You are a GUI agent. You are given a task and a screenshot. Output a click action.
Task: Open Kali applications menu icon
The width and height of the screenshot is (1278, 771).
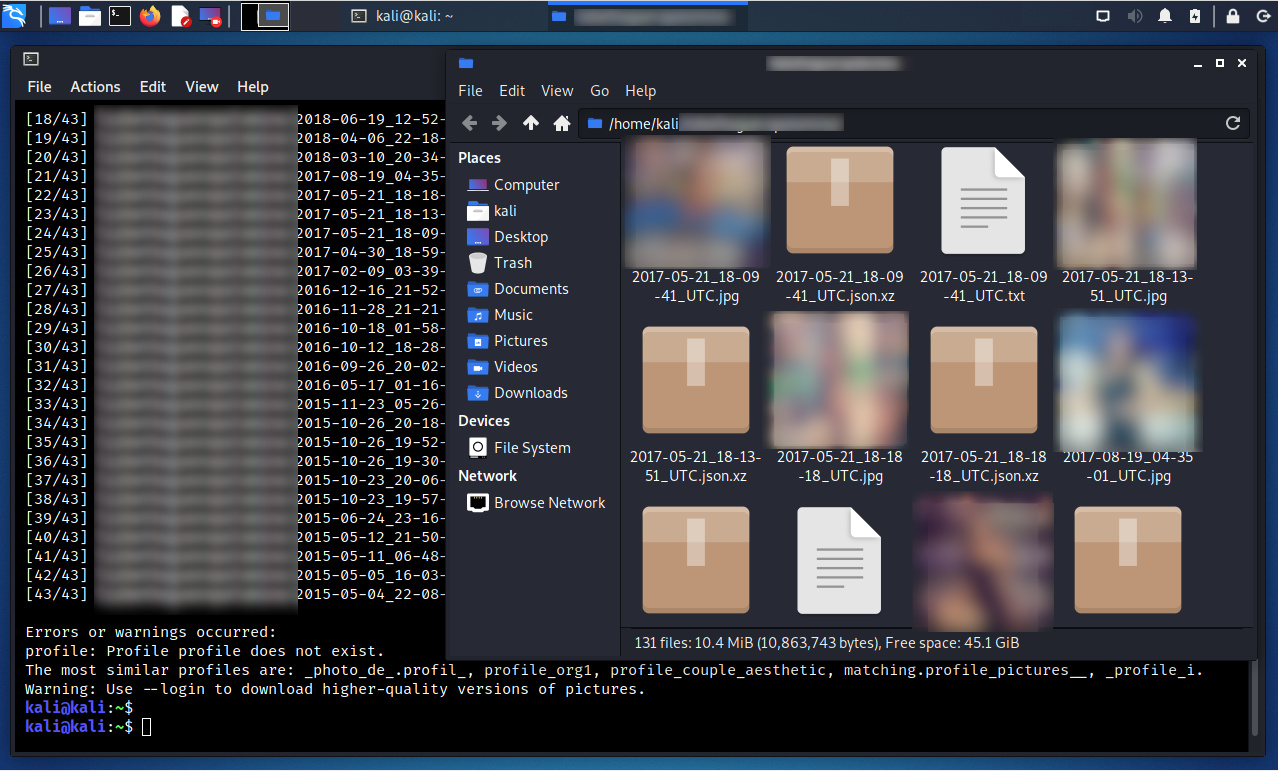click(15, 16)
